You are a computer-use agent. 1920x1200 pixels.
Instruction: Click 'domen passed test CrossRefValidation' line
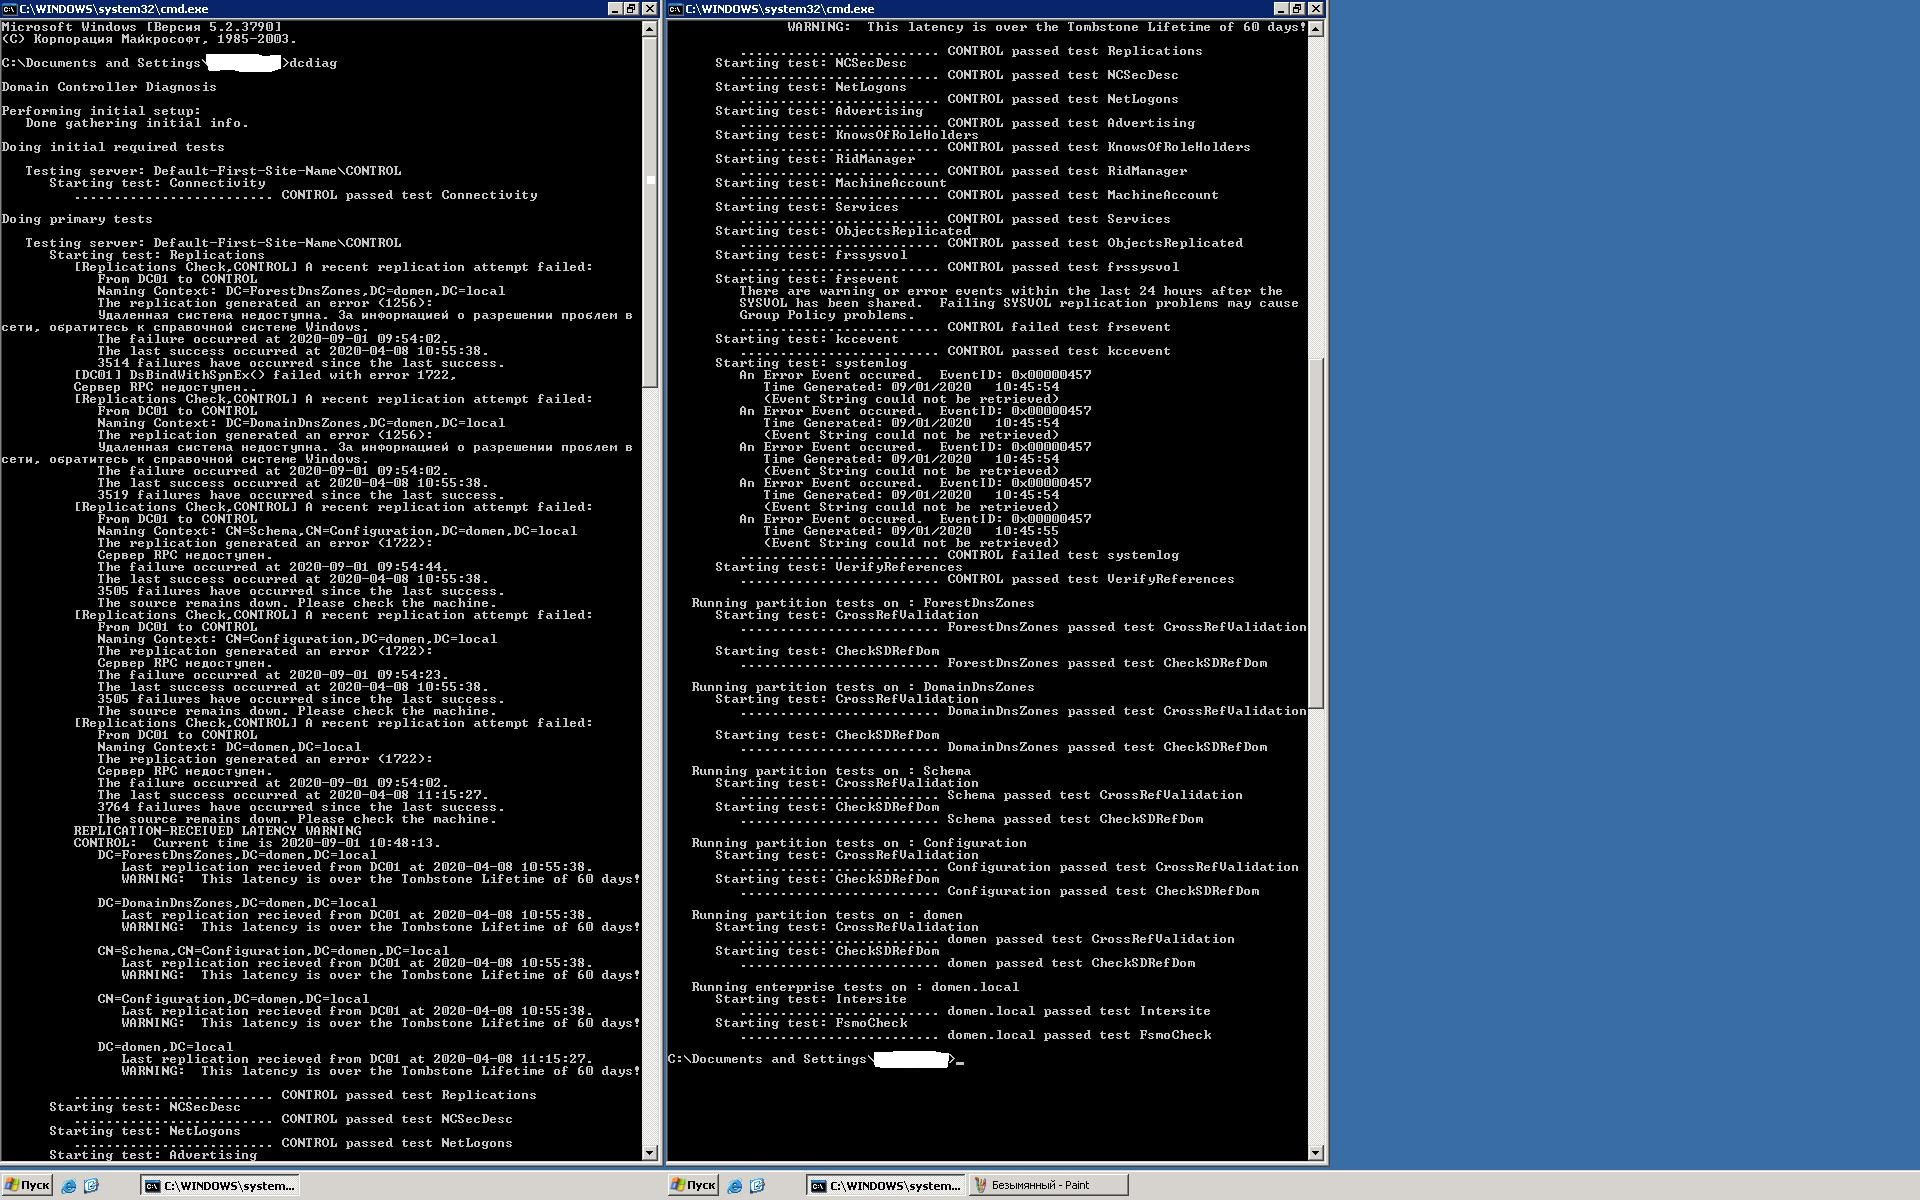click(987, 939)
